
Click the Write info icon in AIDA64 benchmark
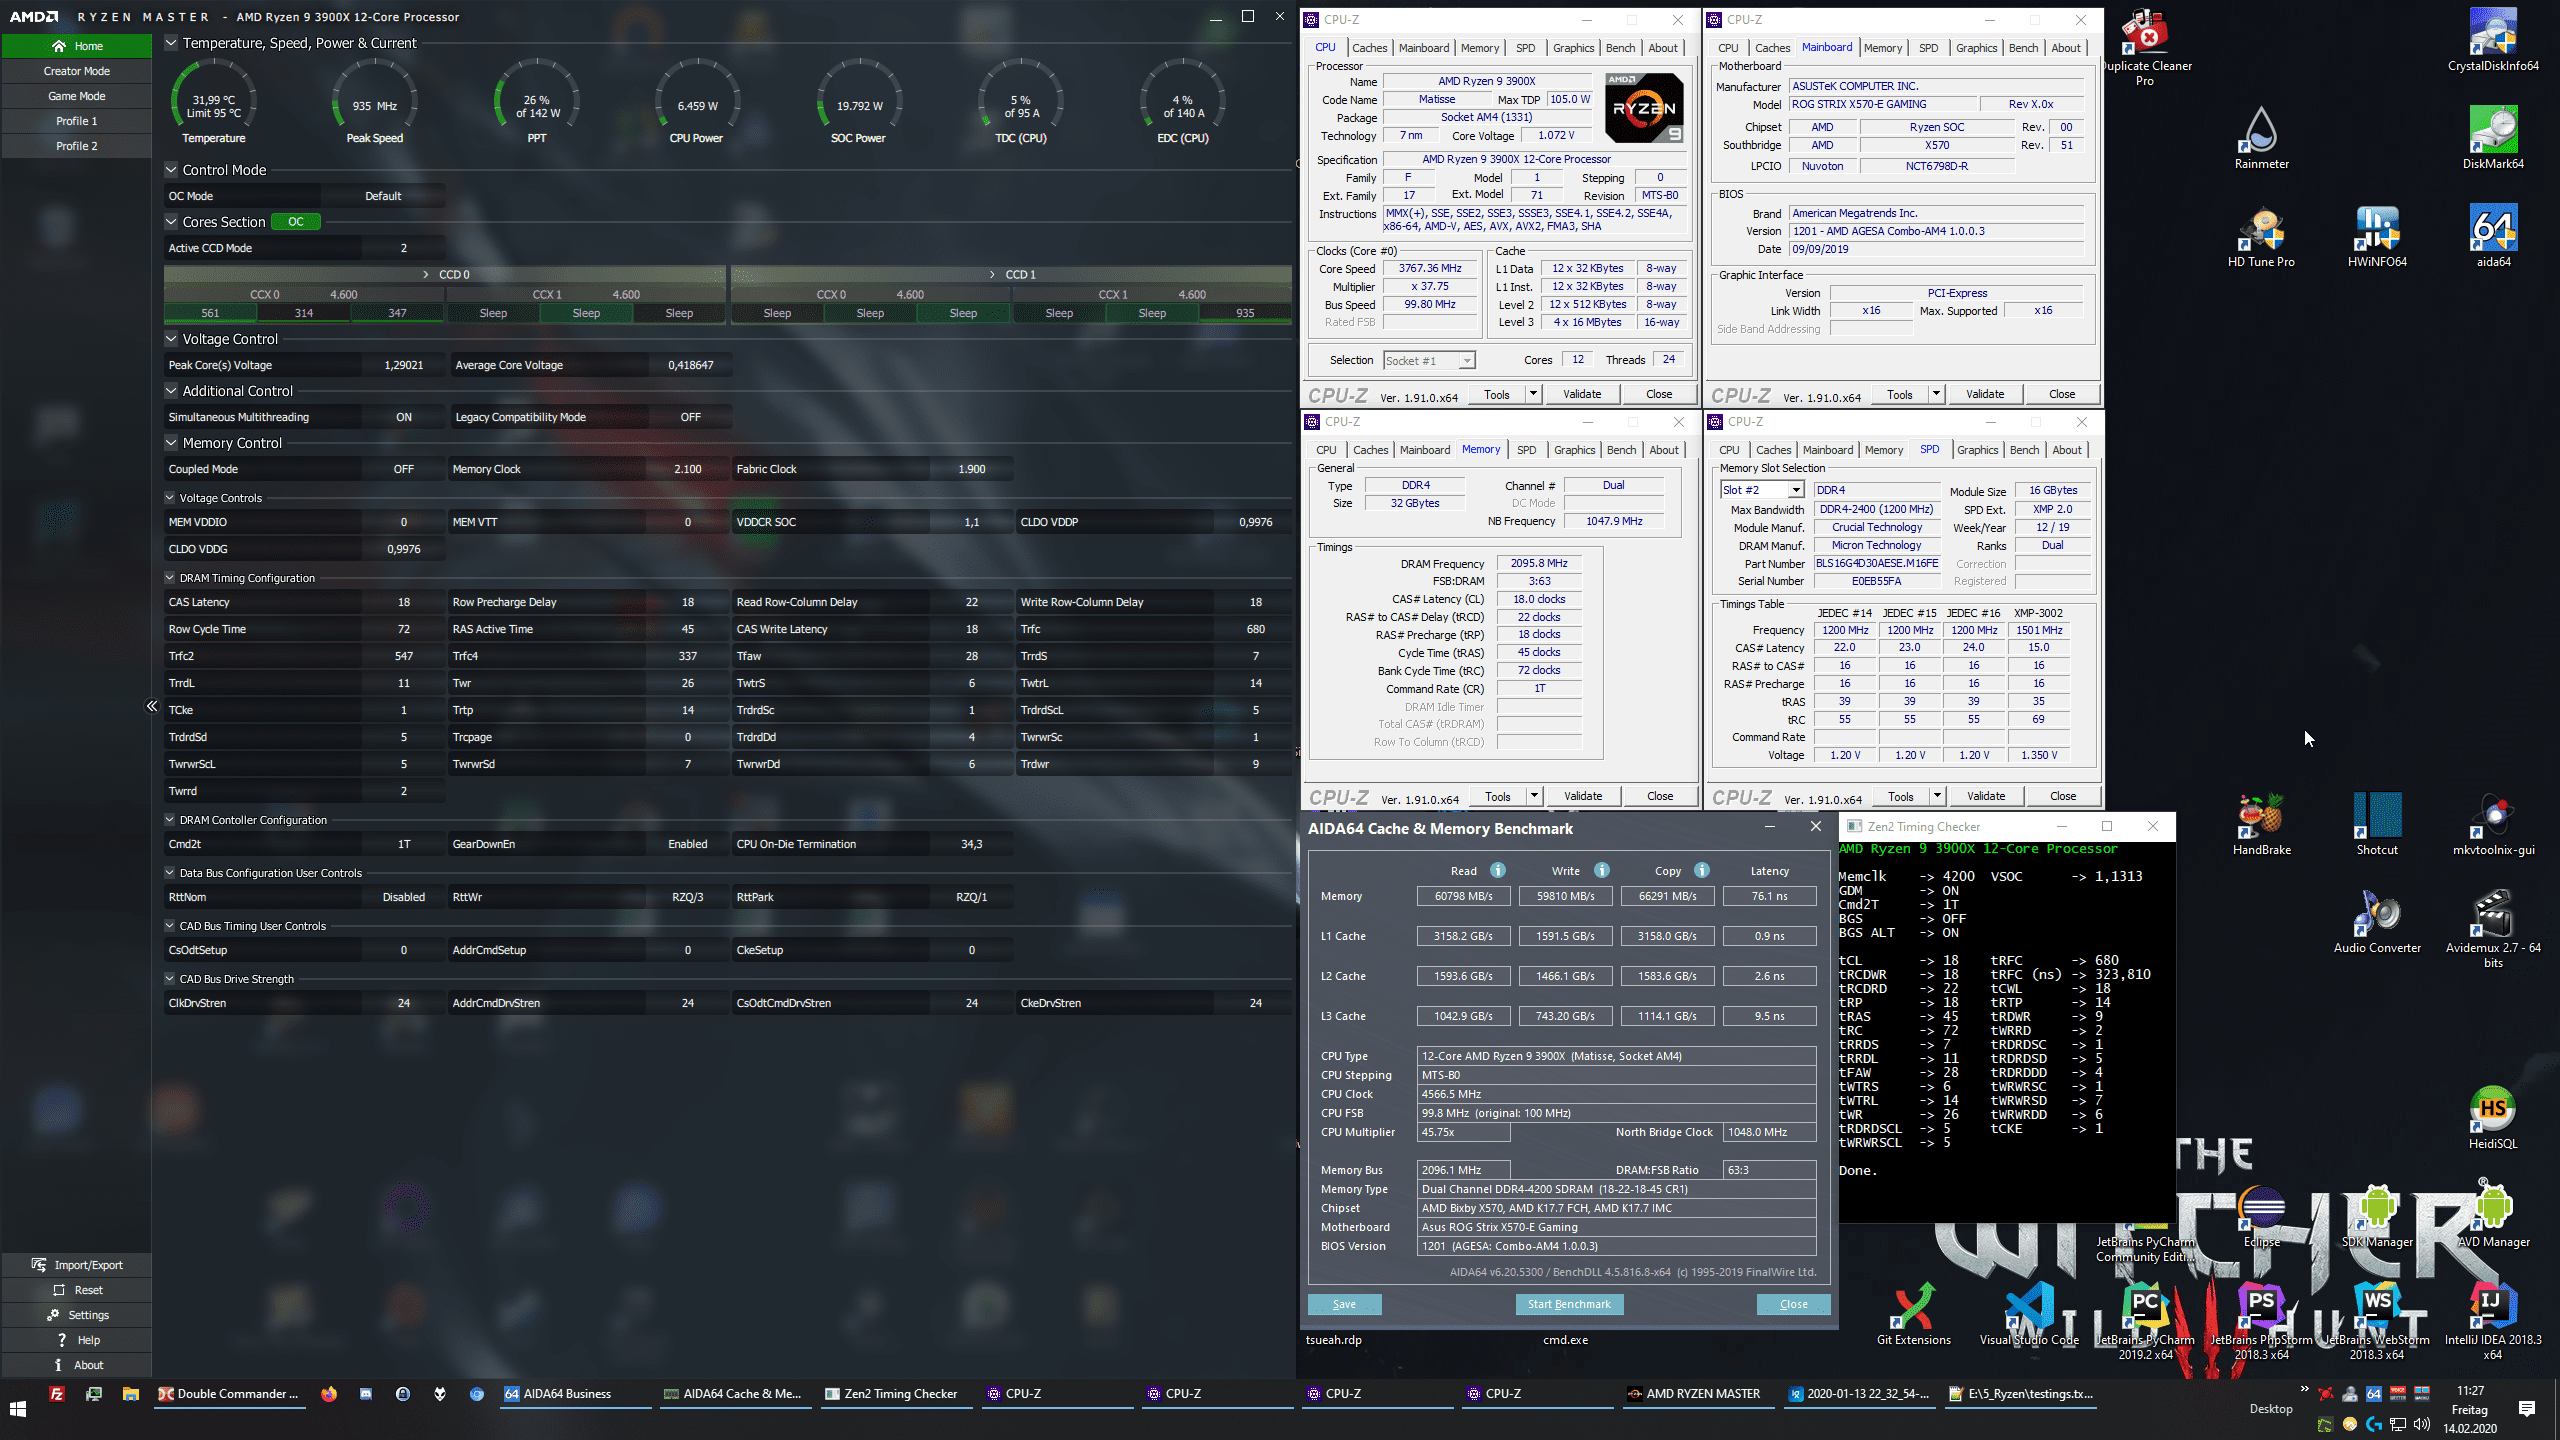[1602, 870]
